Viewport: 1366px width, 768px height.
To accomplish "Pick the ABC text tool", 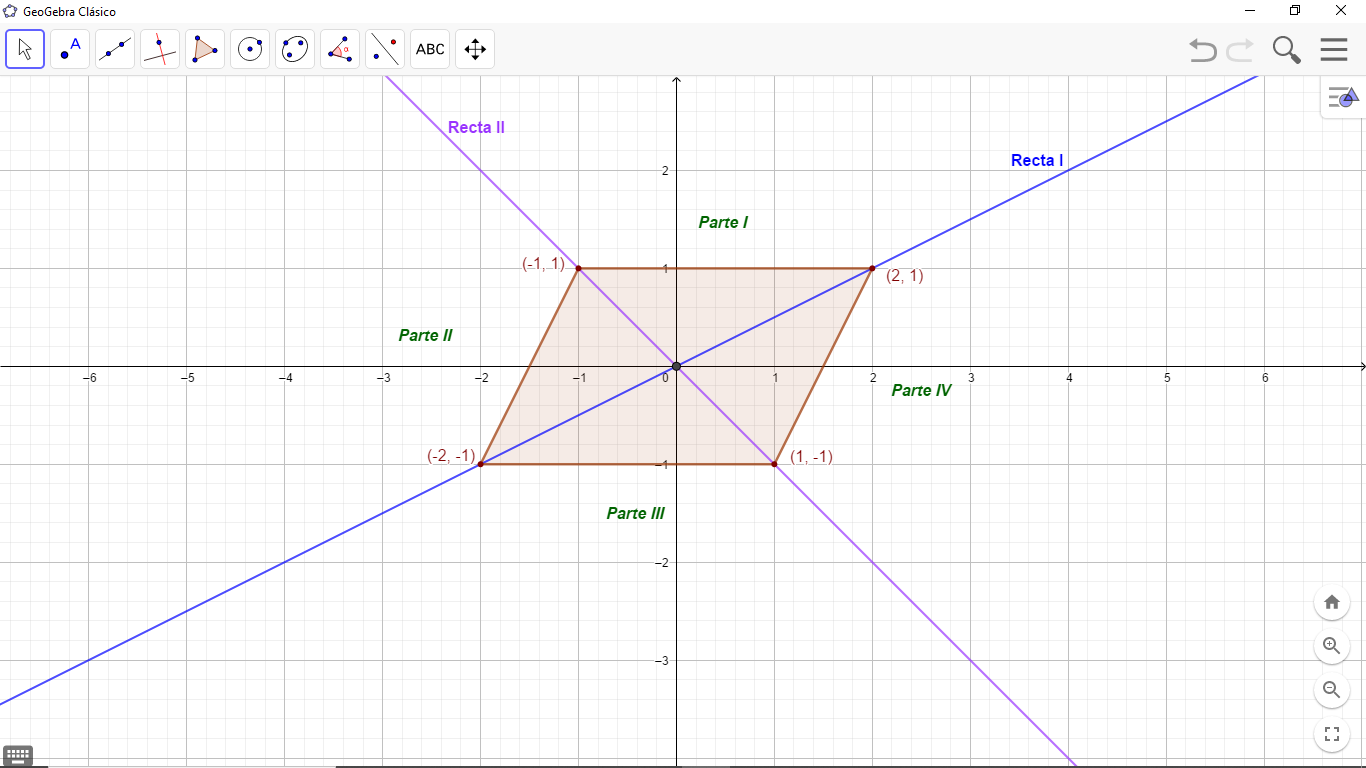I will click(430, 49).
